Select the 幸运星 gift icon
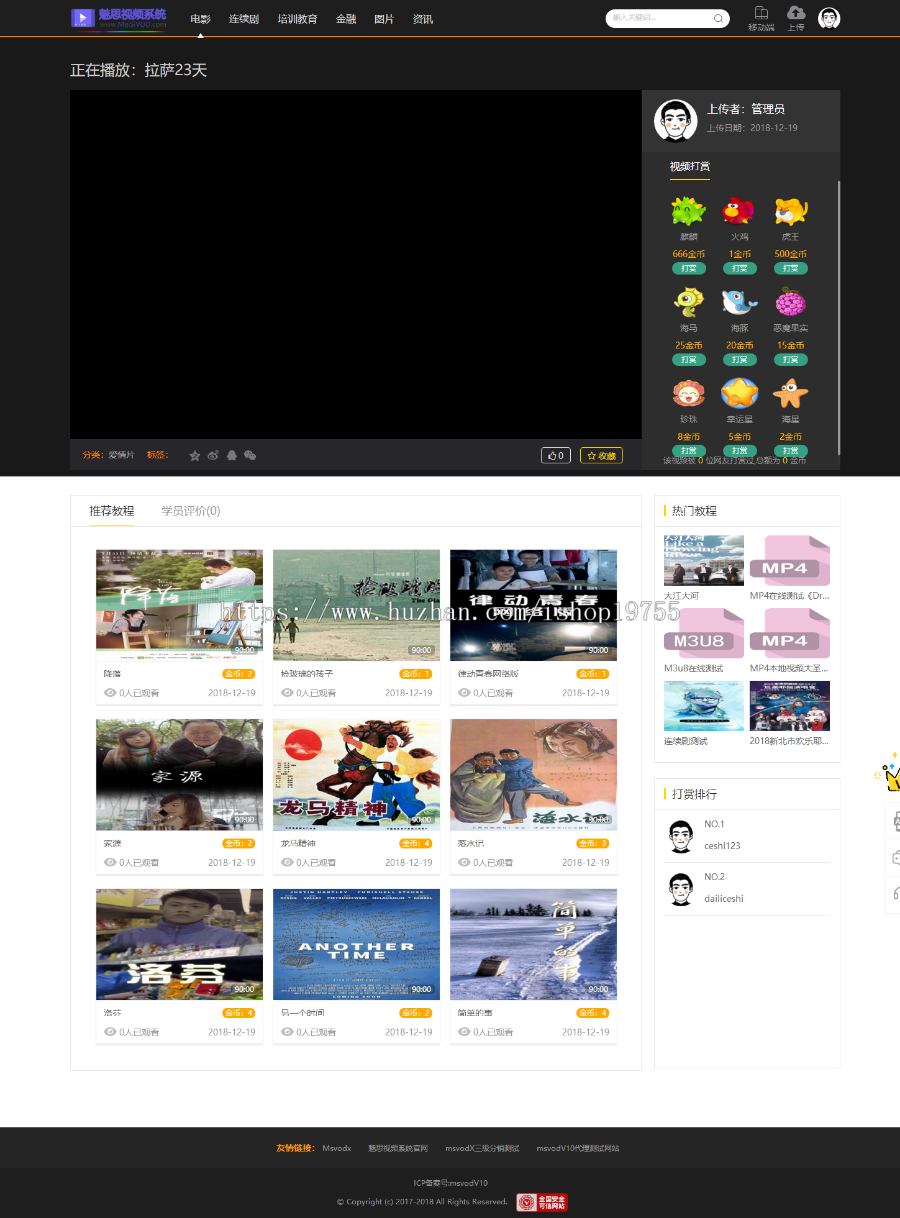900x1218 pixels. [x=739, y=394]
